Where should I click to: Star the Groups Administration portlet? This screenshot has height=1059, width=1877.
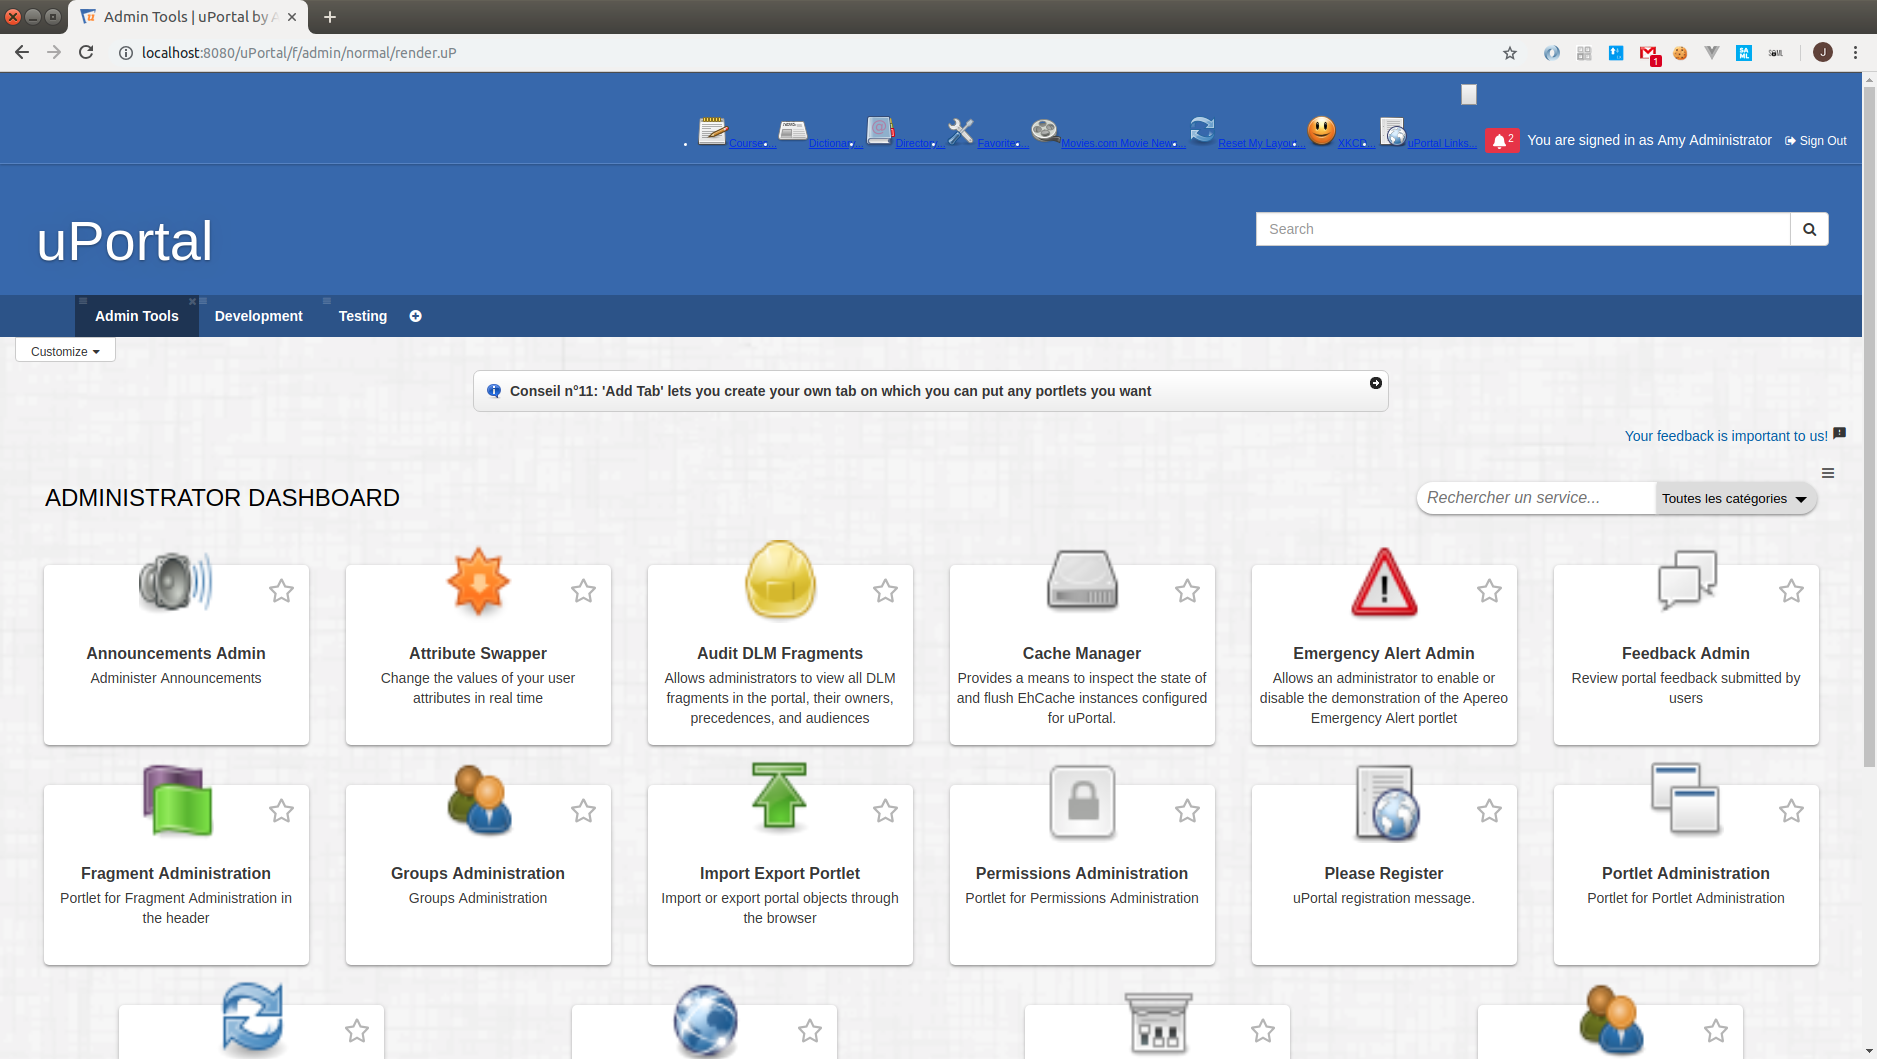click(583, 811)
